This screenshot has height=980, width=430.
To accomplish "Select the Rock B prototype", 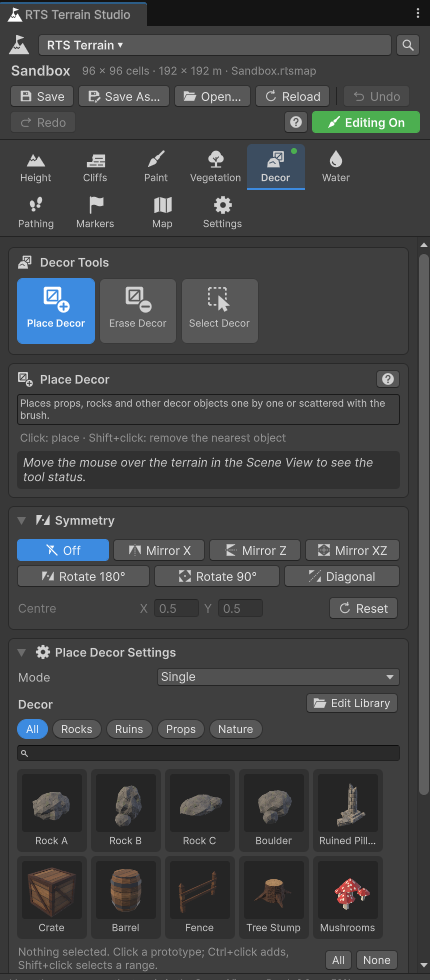I will 126,810.
